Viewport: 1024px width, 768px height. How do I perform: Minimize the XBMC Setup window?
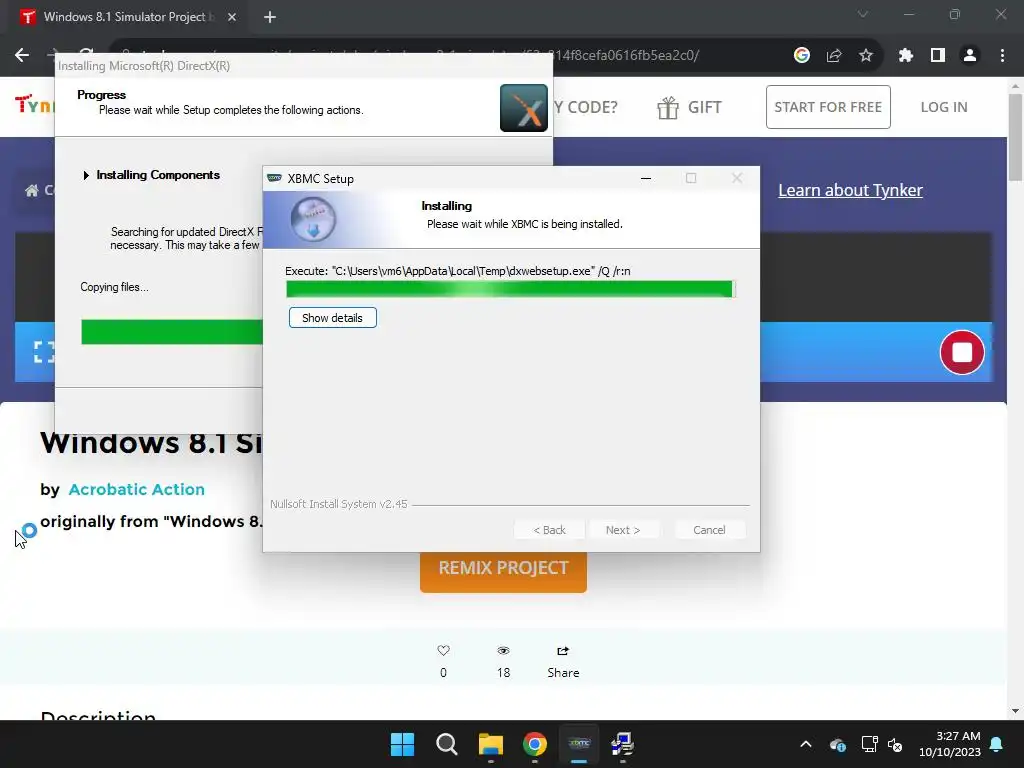pyautogui.click(x=646, y=178)
